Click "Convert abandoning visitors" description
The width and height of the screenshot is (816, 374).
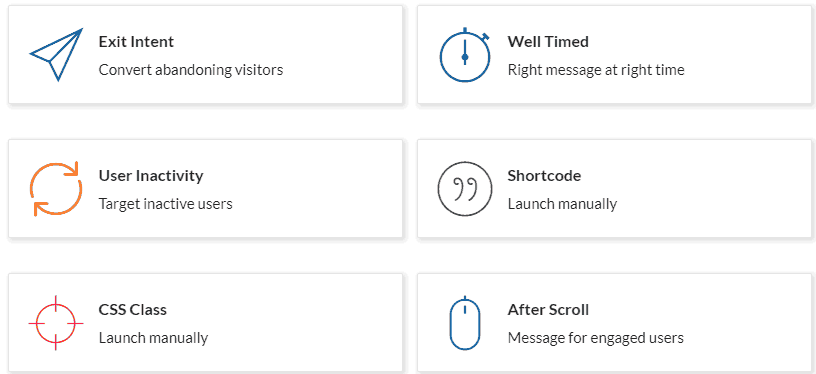[191, 70]
